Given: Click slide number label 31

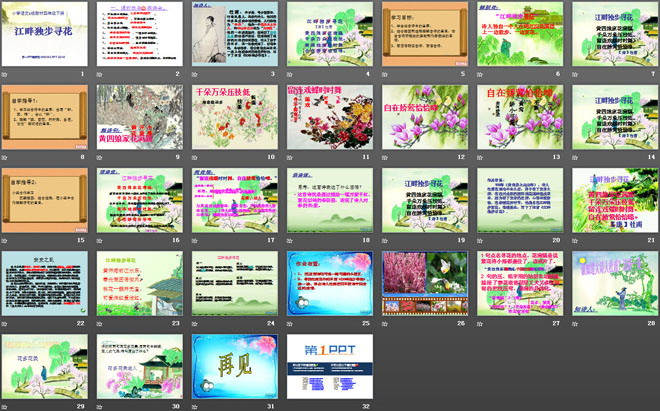Looking at the screenshot, I should [271, 406].
